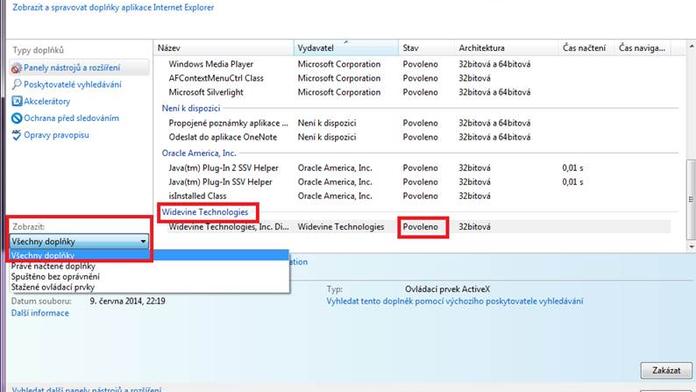Select the Windows Media Player add-on

click(x=211, y=64)
